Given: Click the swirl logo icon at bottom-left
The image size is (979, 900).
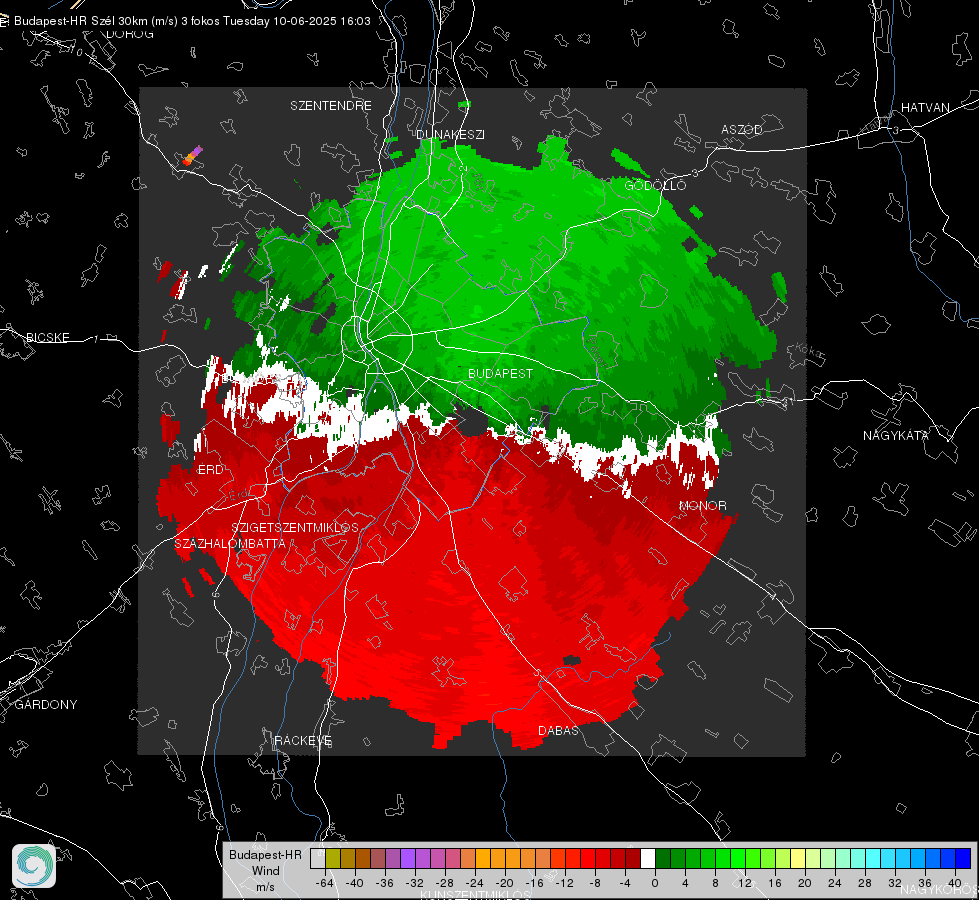Looking at the screenshot, I should [x=34, y=866].
